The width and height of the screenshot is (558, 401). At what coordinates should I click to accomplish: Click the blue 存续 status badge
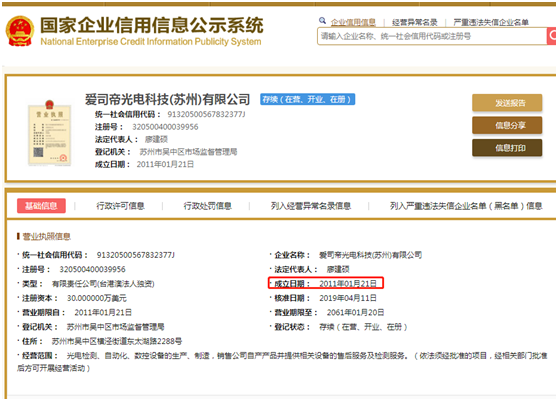click(307, 99)
